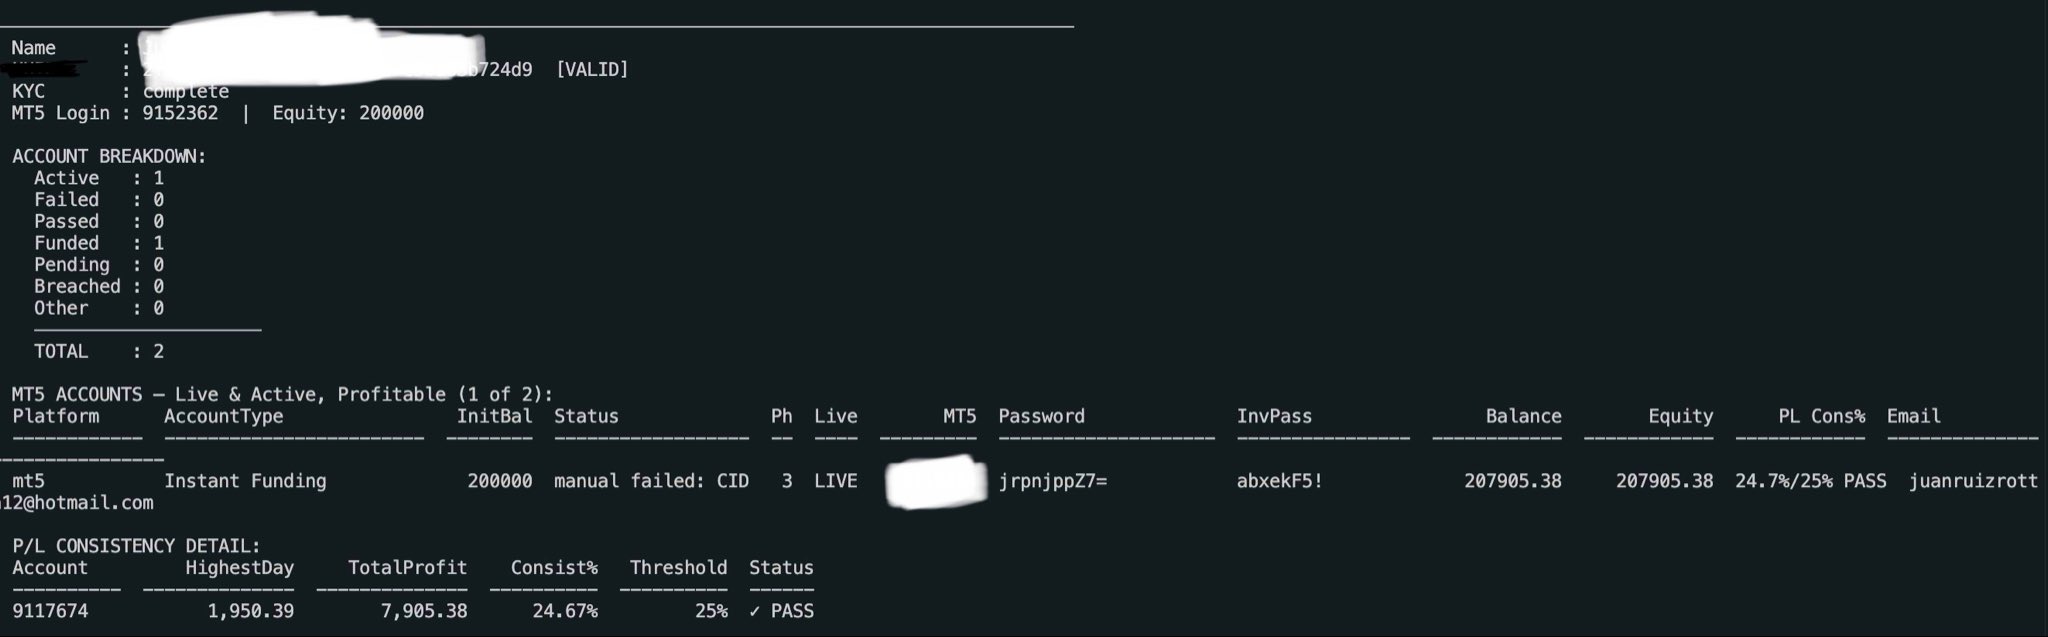Select the Active count line
The height and width of the screenshot is (637, 2048).
coord(98,178)
